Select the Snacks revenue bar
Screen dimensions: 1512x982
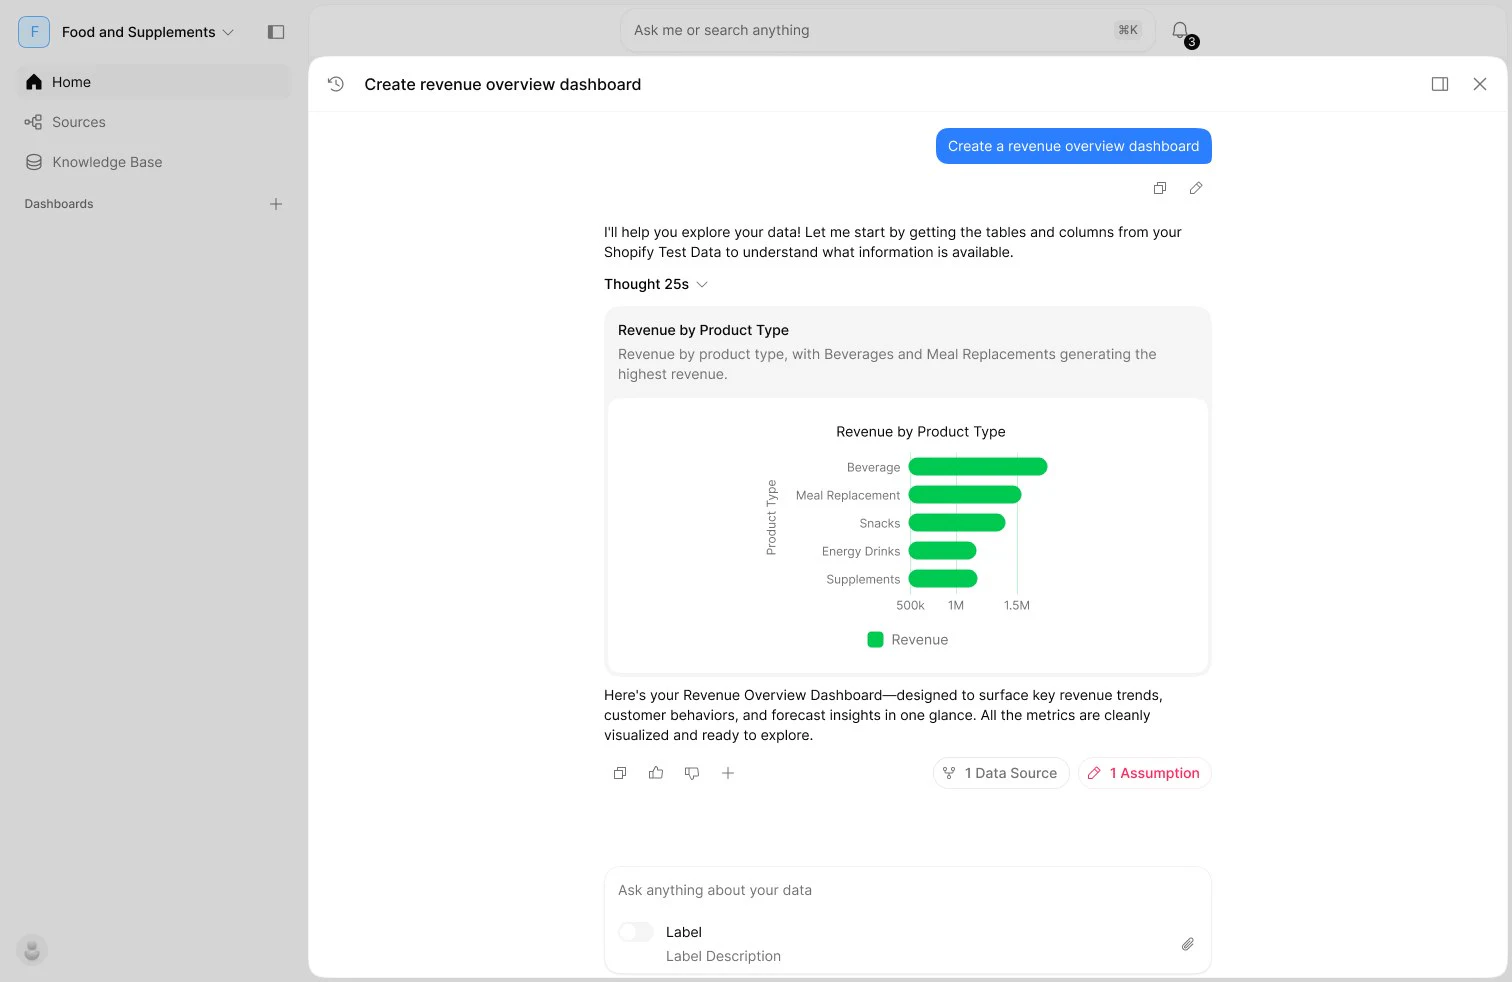click(x=957, y=523)
